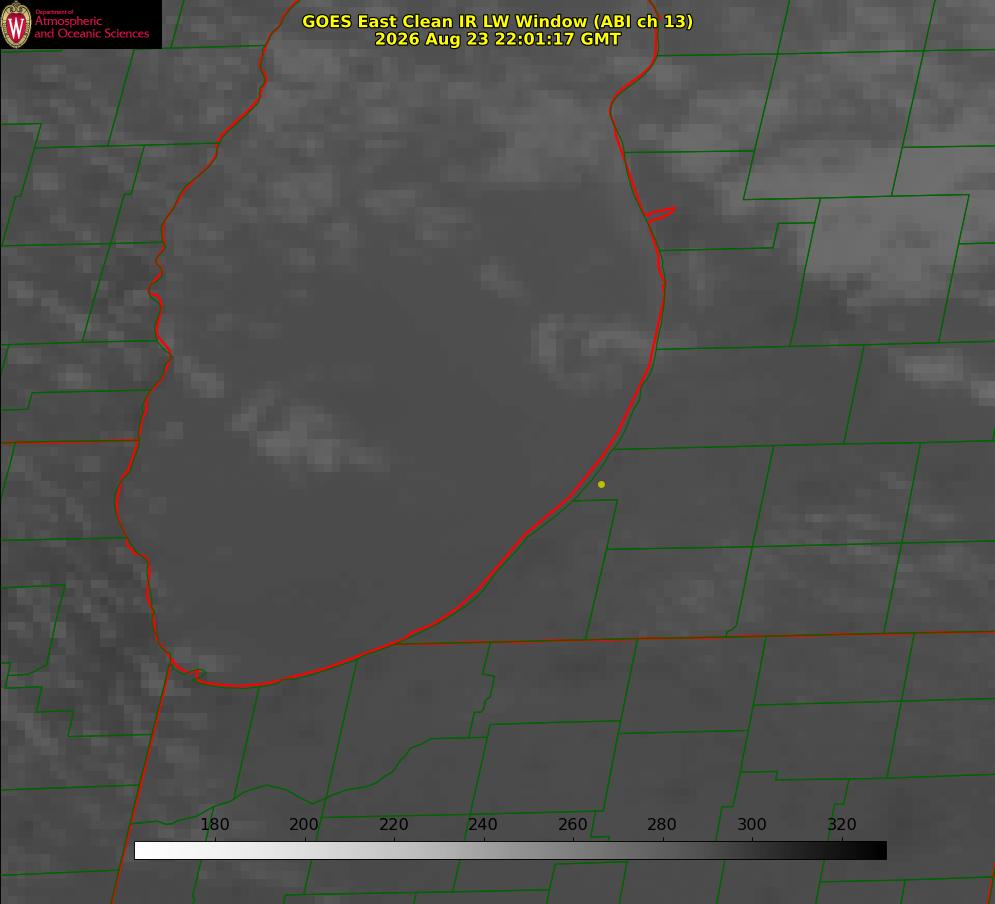The image size is (995, 904).
Task: Click the 240 label on the colorbar
Action: (483, 824)
